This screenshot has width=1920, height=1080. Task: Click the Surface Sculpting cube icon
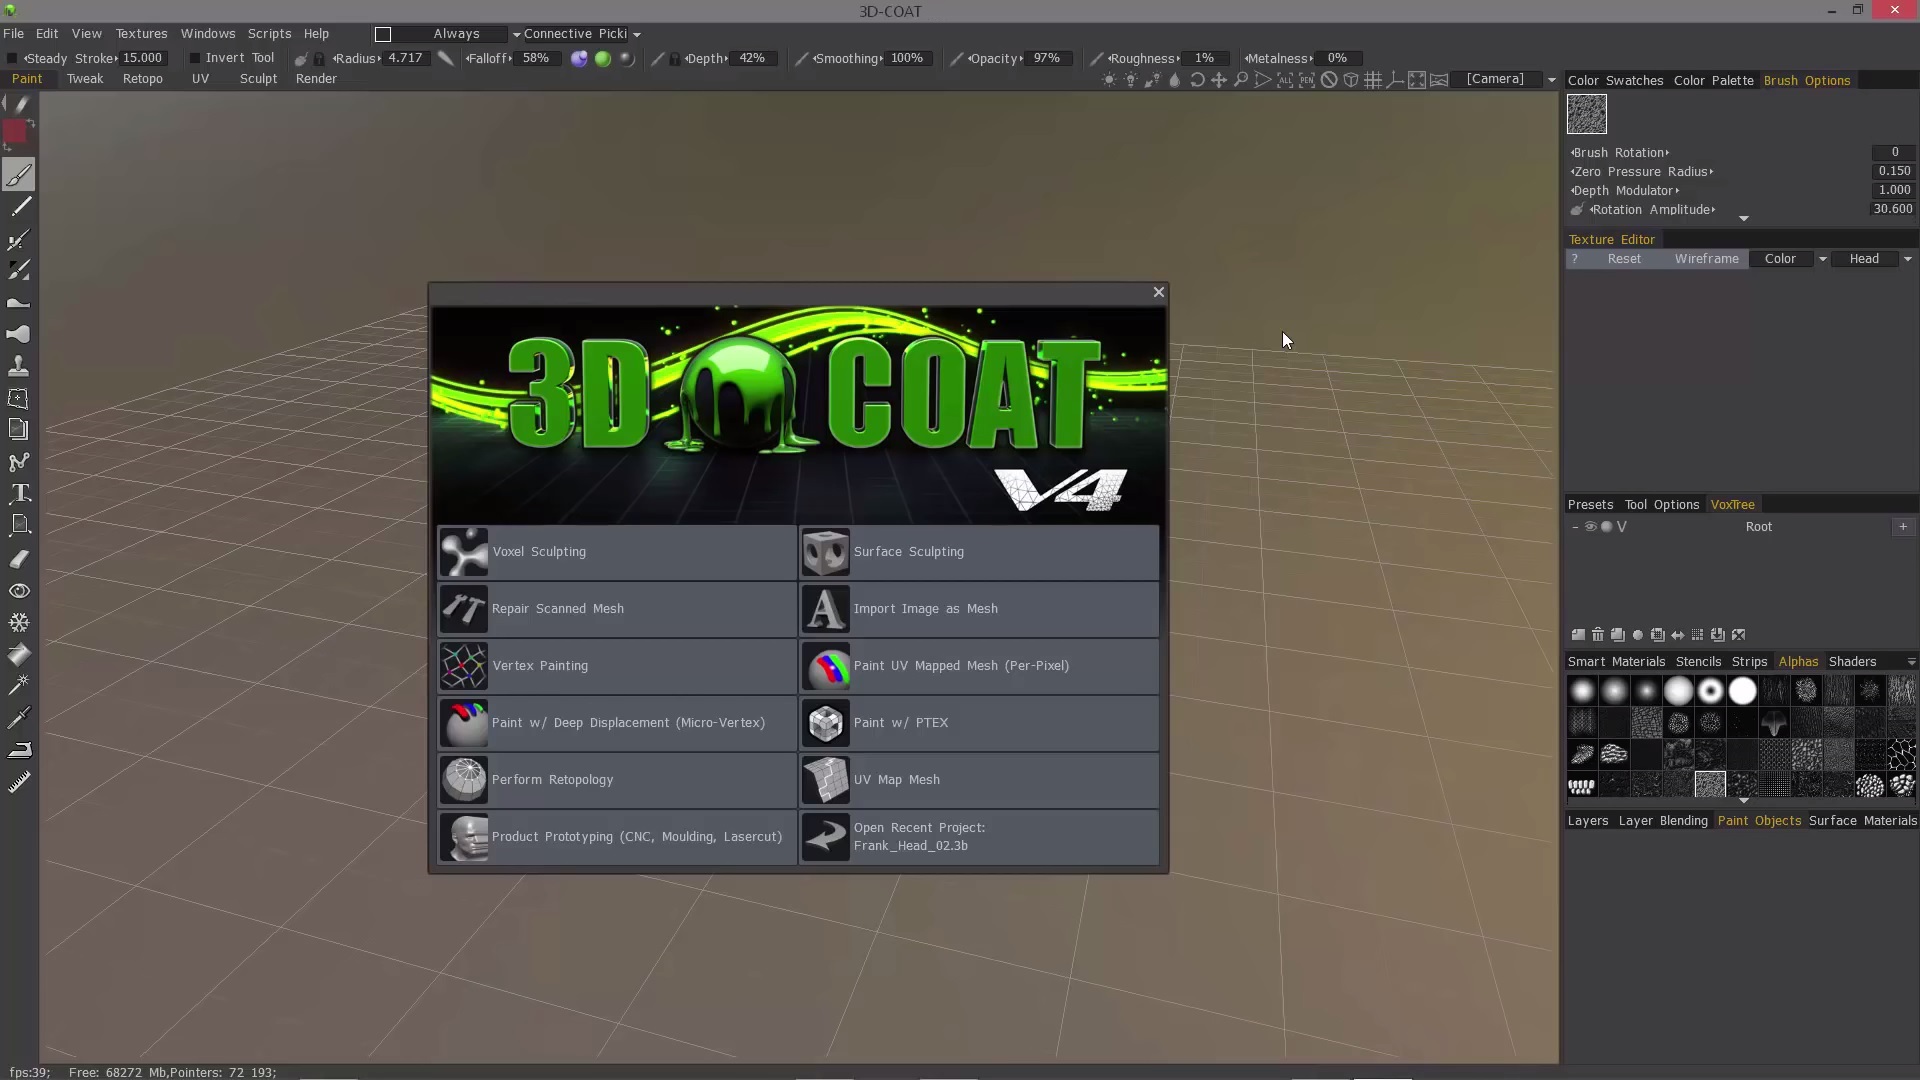826,552
